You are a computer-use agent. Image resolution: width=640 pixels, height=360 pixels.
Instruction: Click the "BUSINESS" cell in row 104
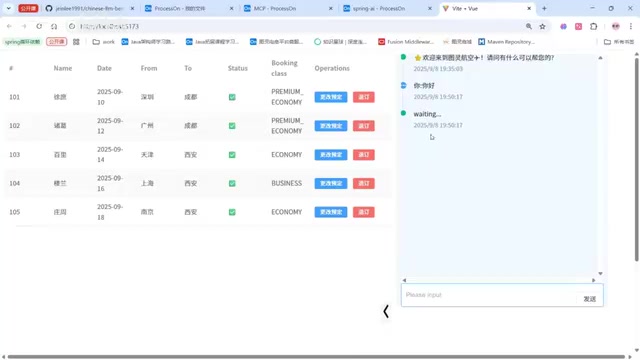[287, 183]
